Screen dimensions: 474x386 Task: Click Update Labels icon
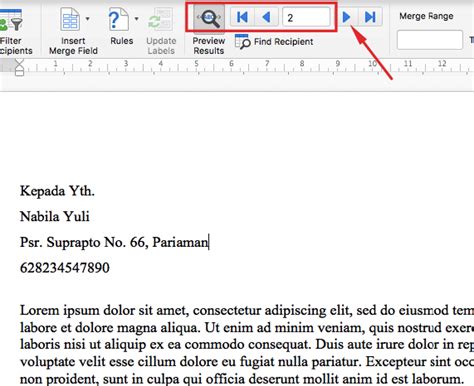pyautogui.click(x=161, y=19)
